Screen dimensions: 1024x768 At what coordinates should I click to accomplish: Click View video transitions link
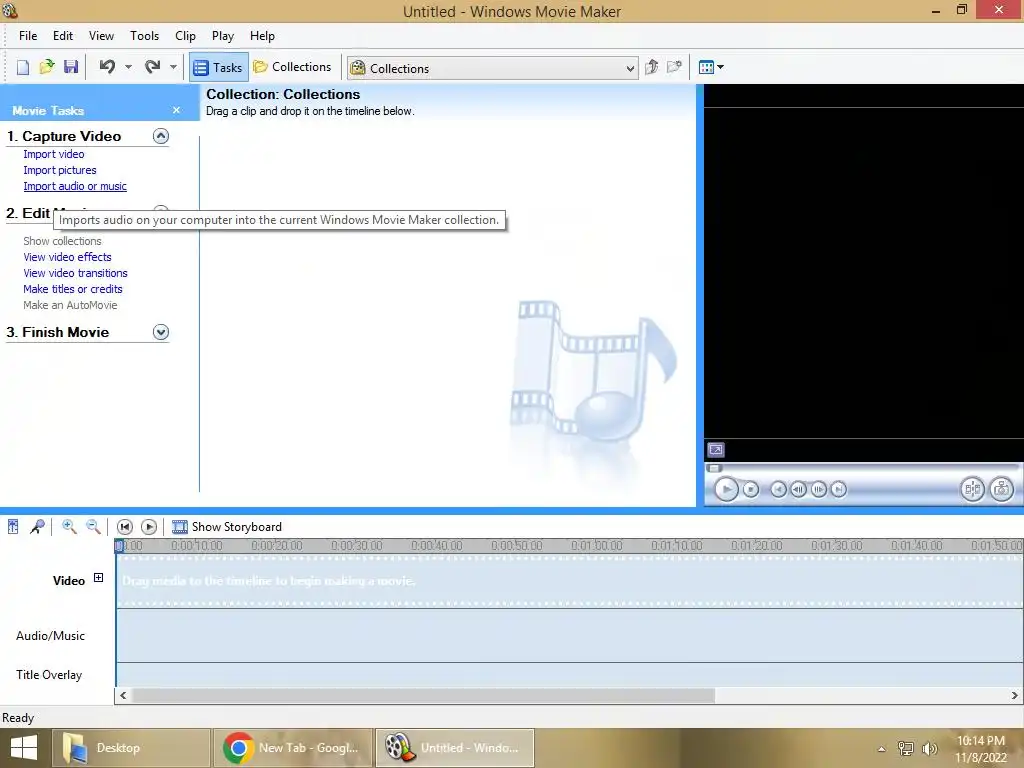tap(76, 273)
